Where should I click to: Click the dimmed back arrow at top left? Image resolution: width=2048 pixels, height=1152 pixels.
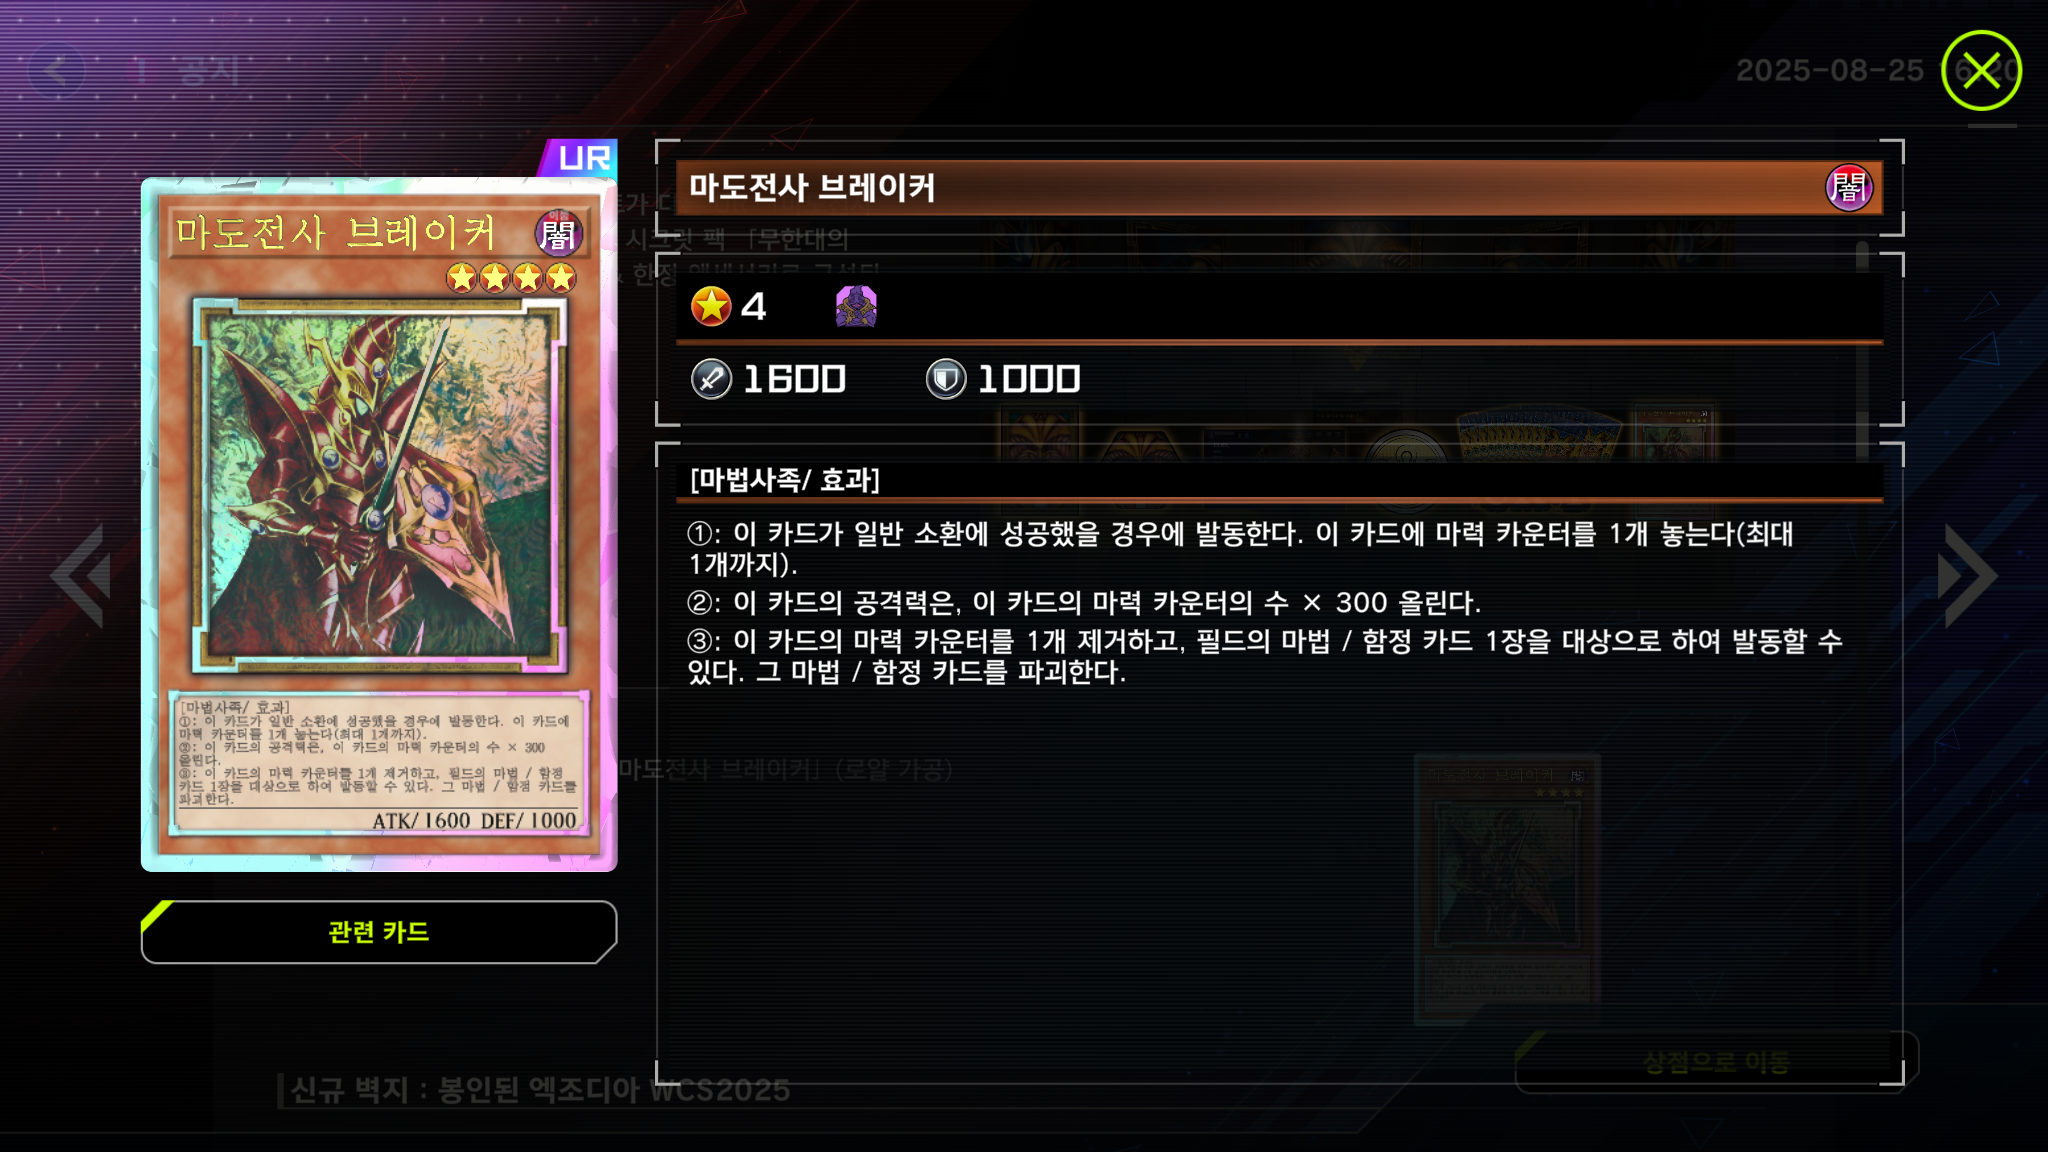(x=55, y=70)
